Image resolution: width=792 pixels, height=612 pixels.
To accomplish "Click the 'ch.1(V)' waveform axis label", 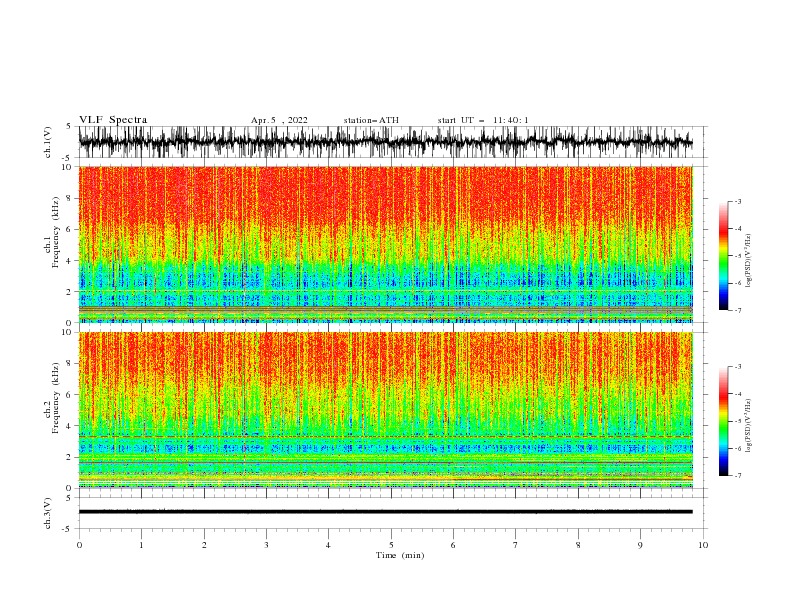I will pos(48,142).
